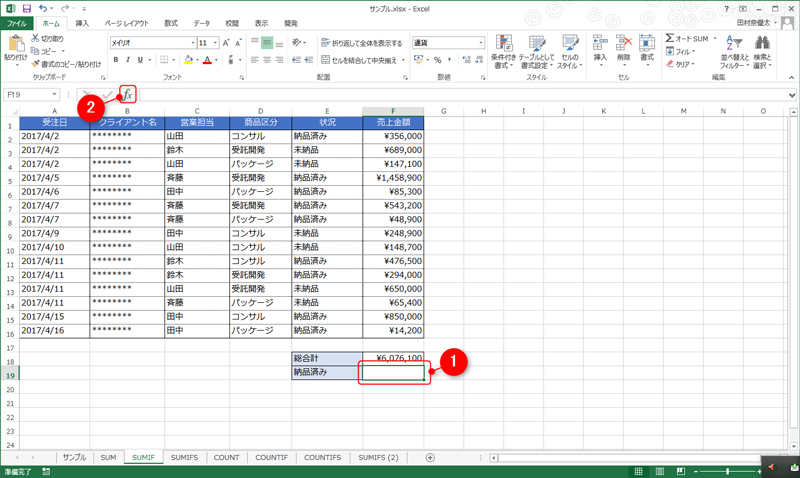Screen dimensions: 800x478
Task: Toggle Align left
Action: (x=255, y=60)
